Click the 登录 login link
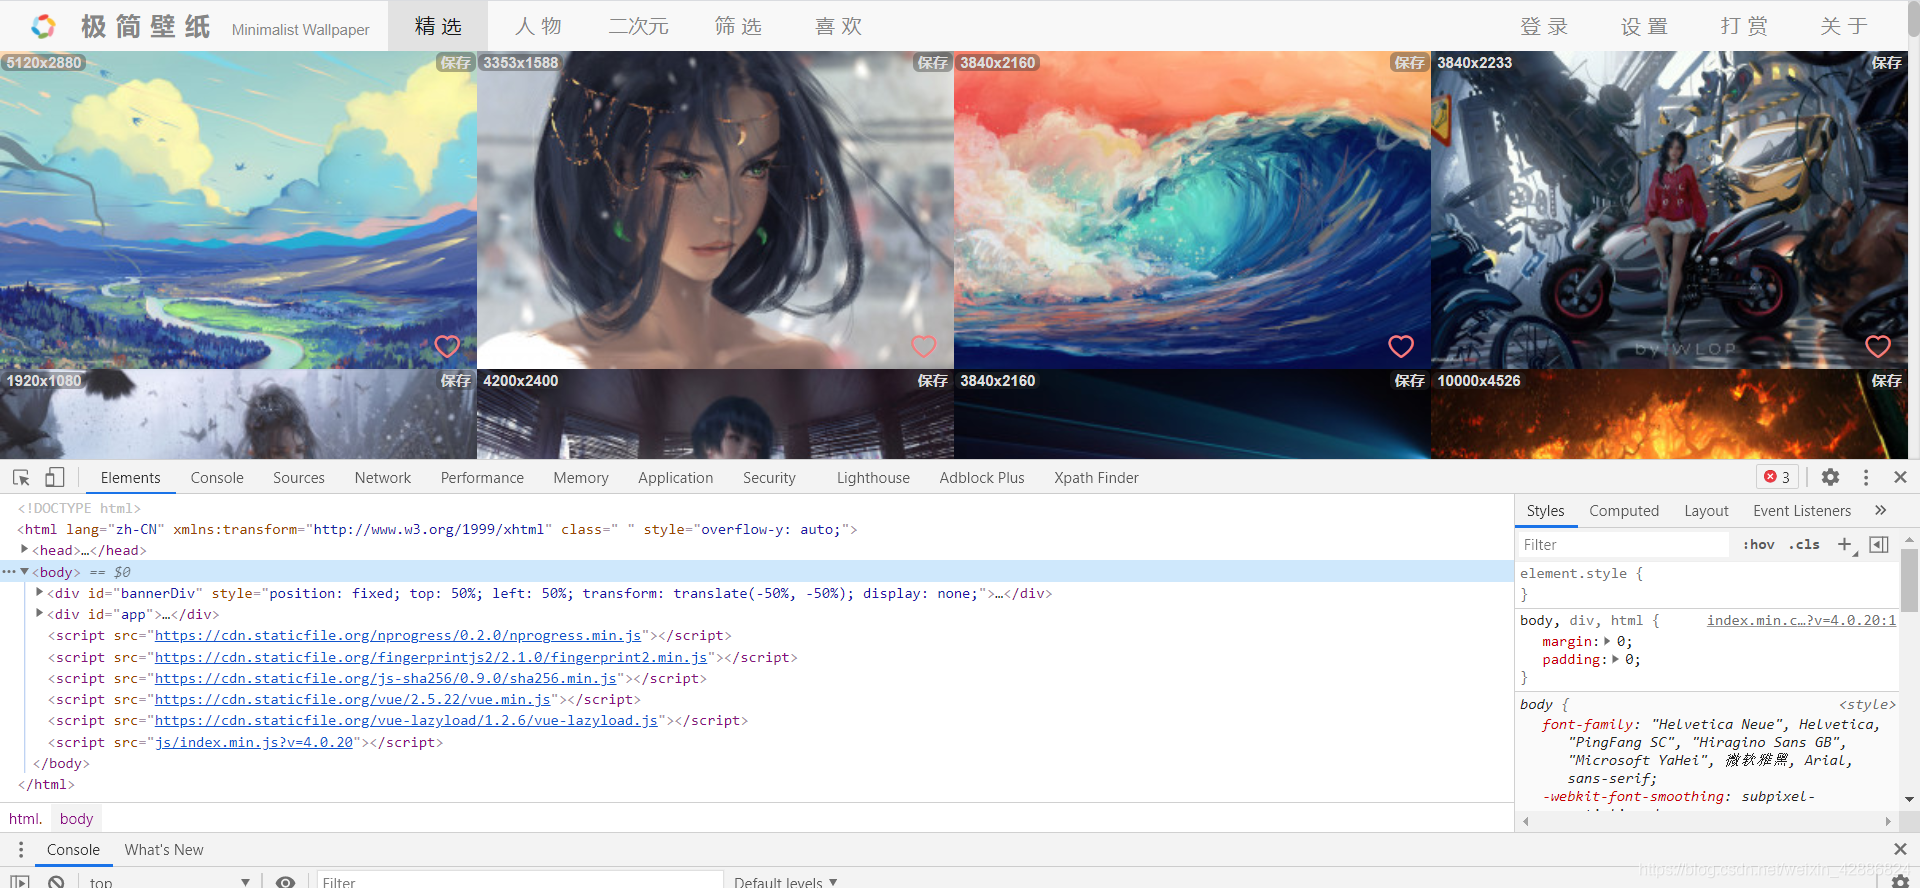Image resolution: width=1920 pixels, height=888 pixels. [1545, 26]
